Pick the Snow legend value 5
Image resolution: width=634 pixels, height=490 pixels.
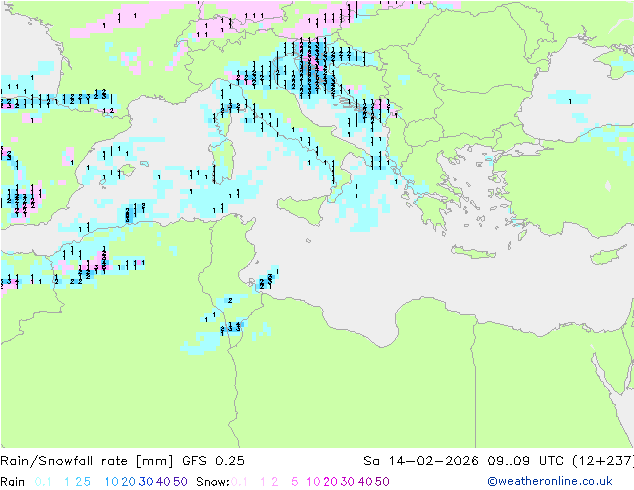295,482
